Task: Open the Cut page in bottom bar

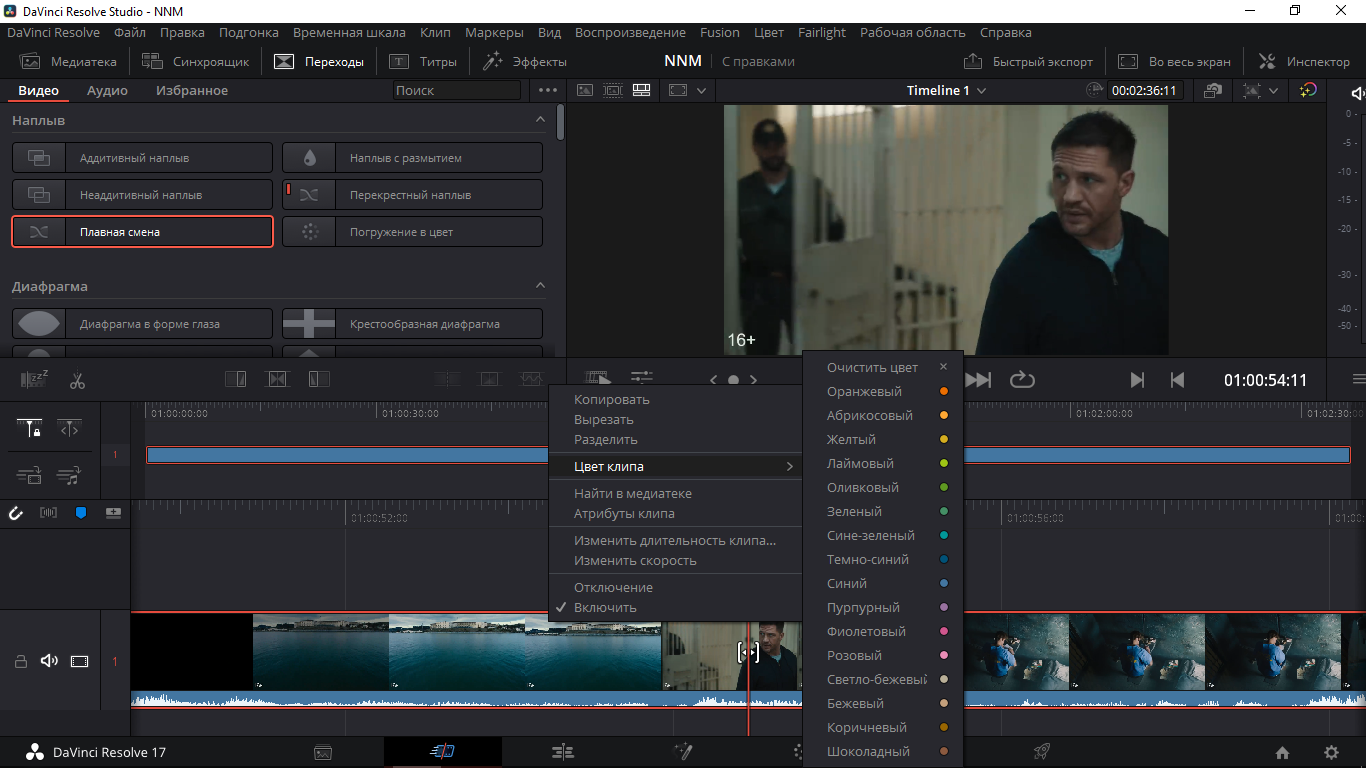Action: 442,752
